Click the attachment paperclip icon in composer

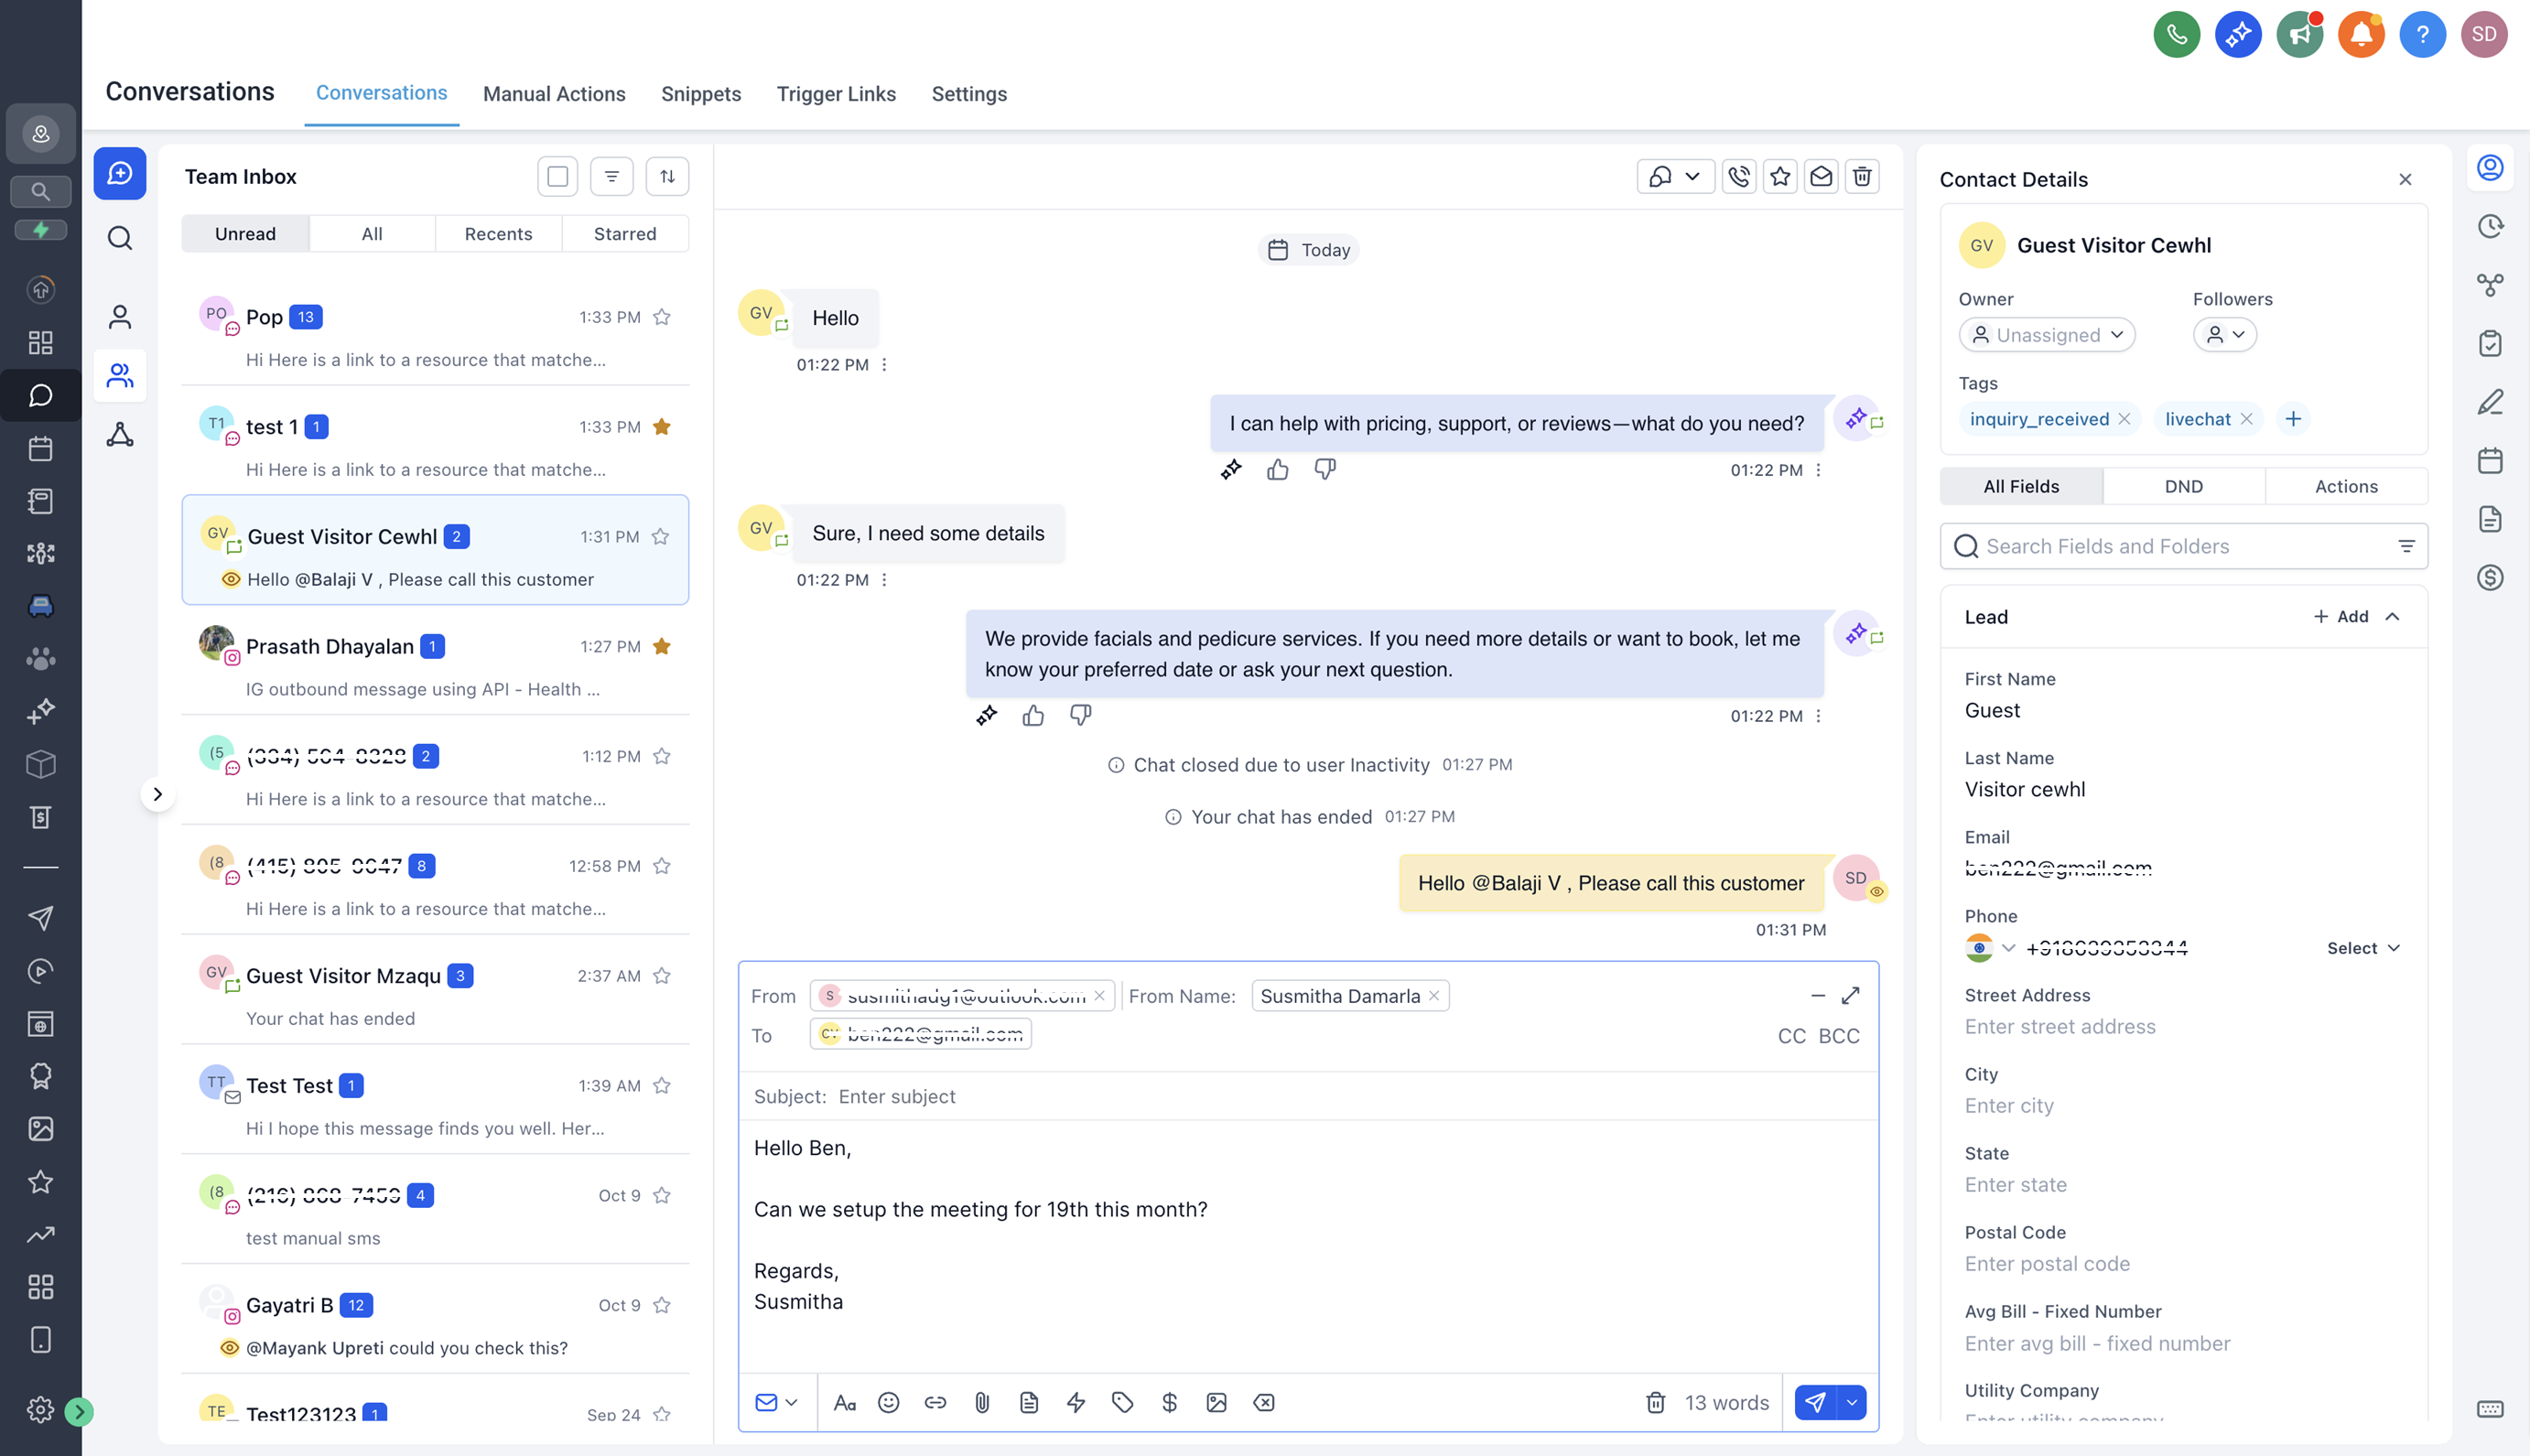[982, 1402]
